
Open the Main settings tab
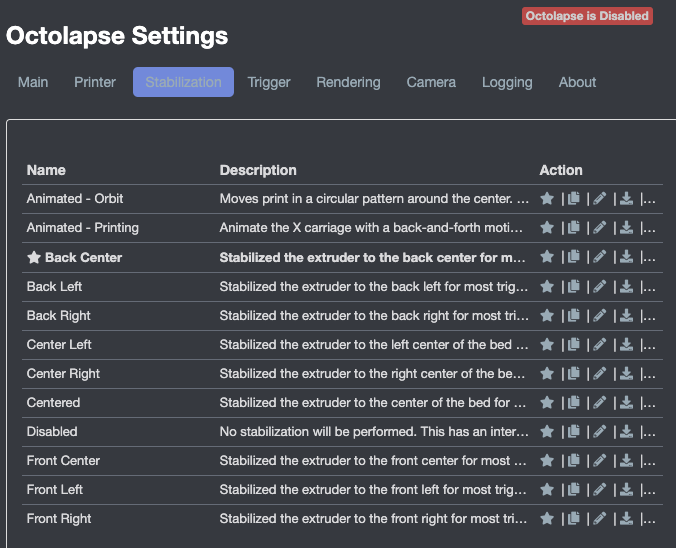33,82
